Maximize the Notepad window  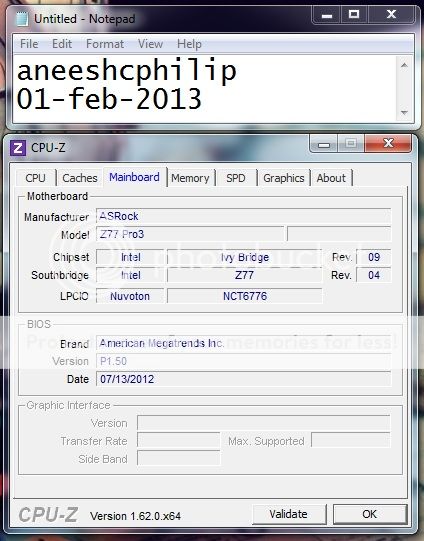click(354, 15)
